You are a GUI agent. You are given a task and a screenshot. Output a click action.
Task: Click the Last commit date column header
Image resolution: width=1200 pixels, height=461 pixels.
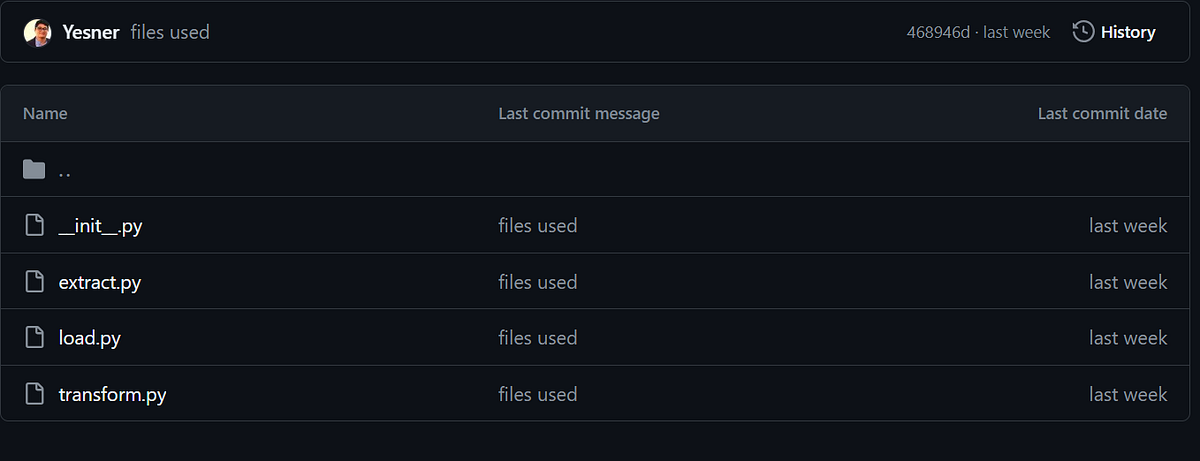[1102, 113]
